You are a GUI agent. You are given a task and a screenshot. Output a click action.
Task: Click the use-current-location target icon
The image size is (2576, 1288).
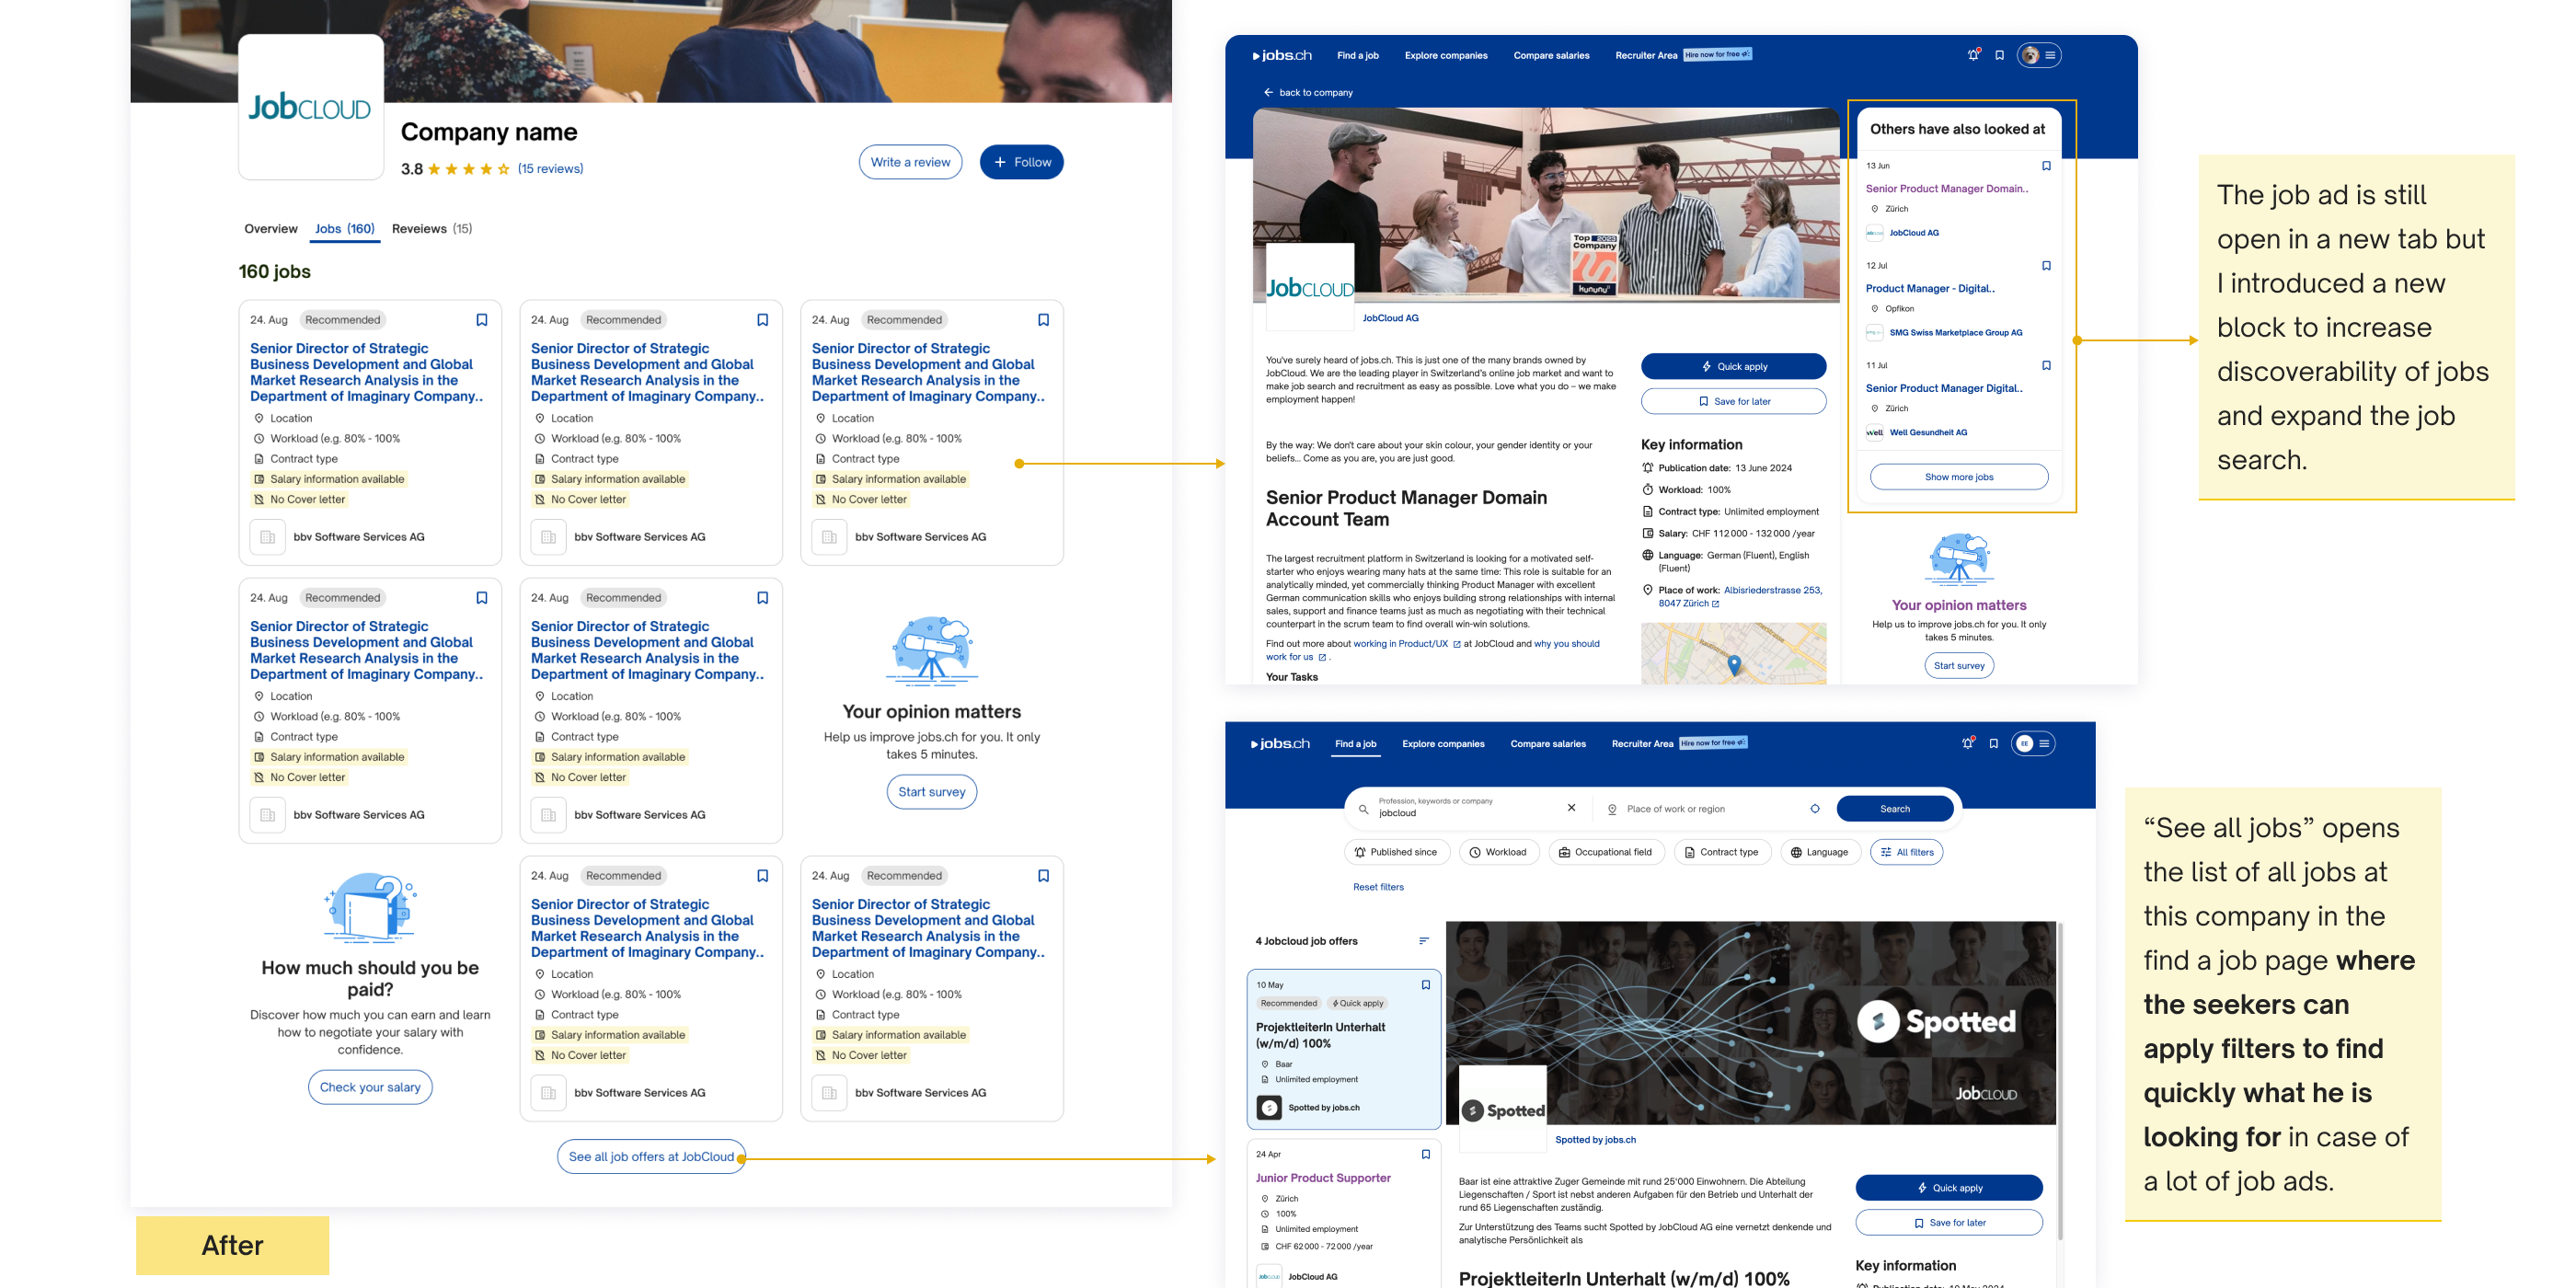tap(1814, 809)
